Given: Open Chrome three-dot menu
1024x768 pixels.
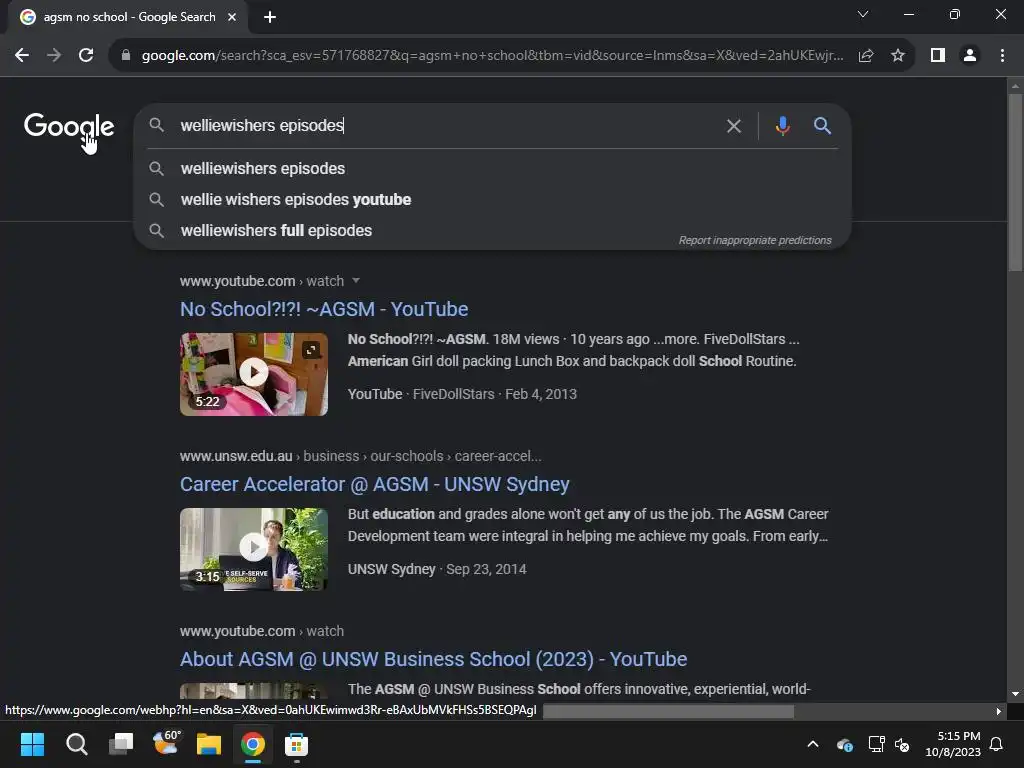Looking at the screenshot, I should [1002, 56].
